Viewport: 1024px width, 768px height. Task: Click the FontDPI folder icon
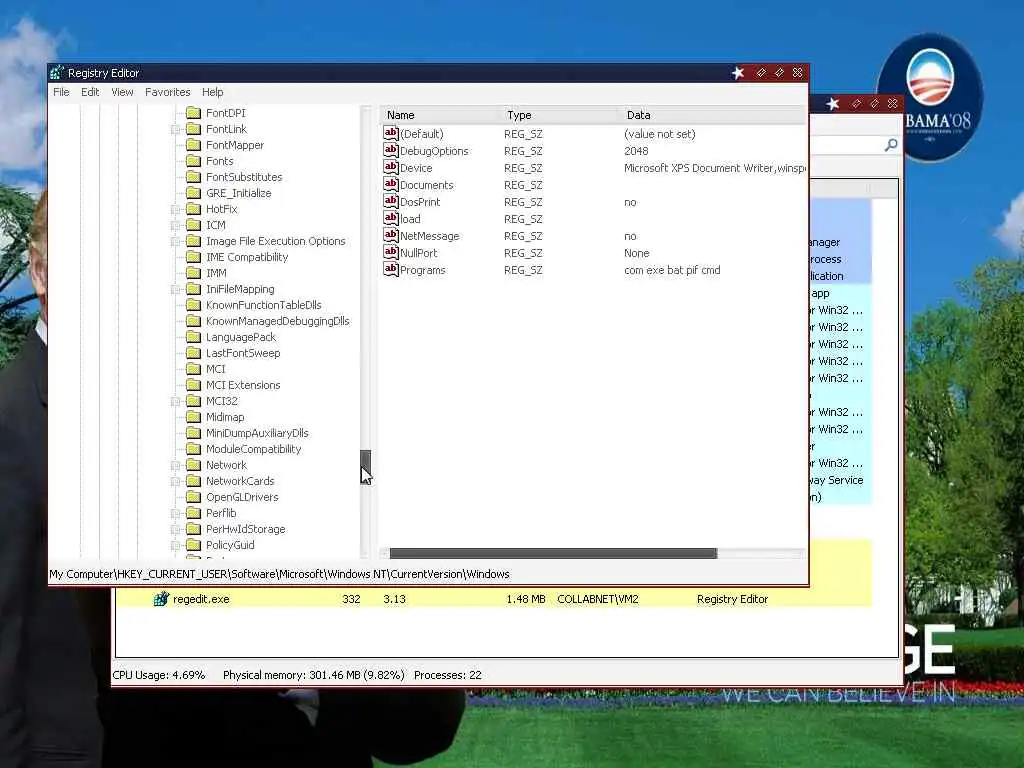[x=193, y=113]
